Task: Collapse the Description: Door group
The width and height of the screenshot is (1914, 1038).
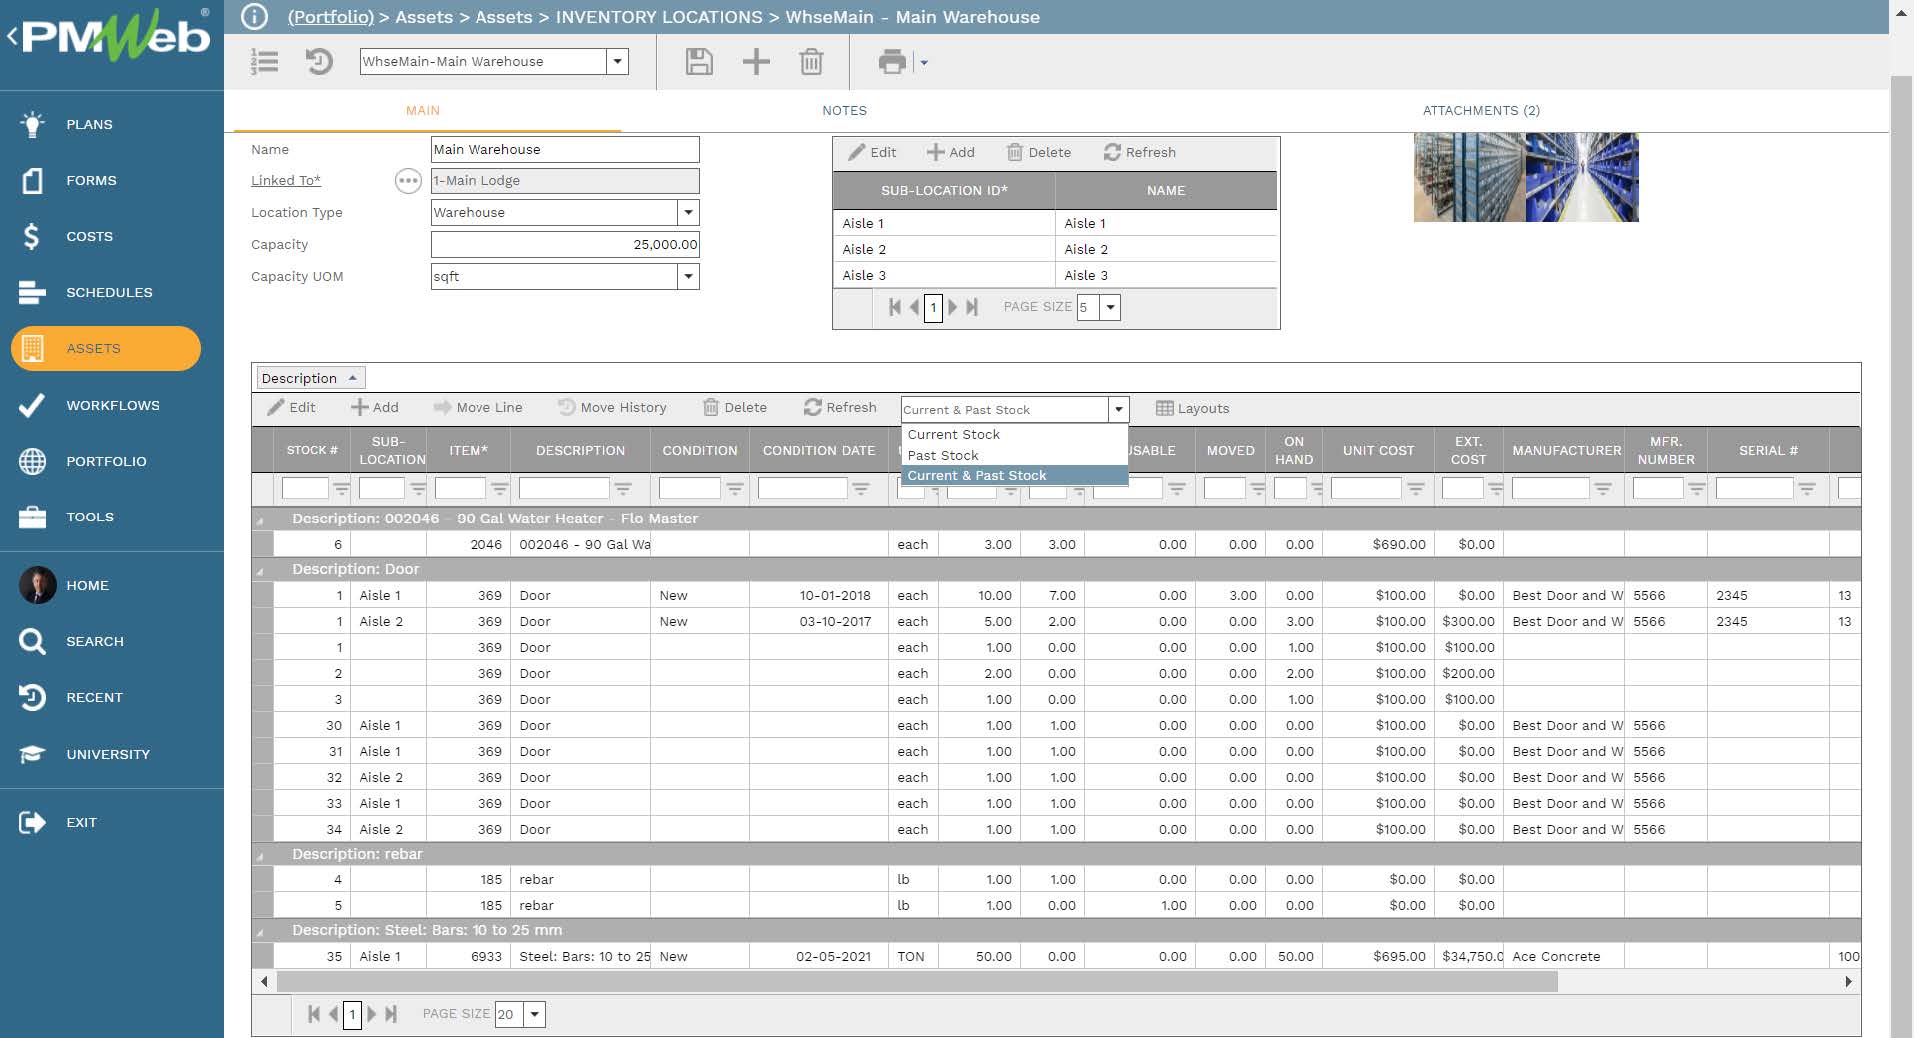Action: (260, 570)
